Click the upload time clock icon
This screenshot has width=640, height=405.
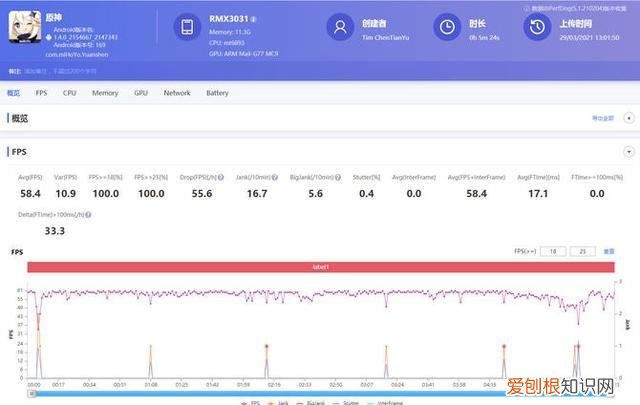pos(537,27)
